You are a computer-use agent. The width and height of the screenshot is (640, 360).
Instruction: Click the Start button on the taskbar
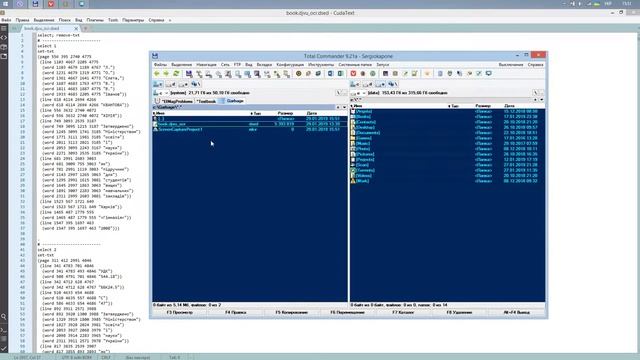(5, 4)
